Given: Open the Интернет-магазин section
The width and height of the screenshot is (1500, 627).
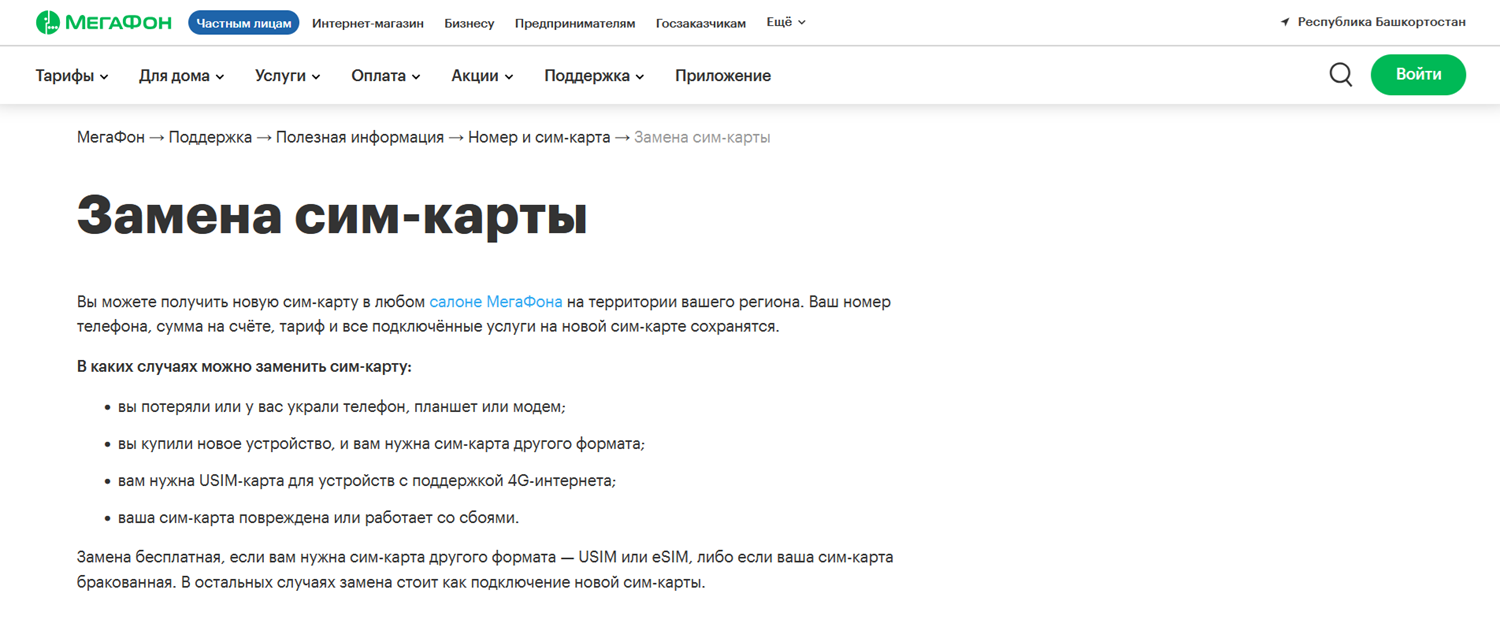Looking at the screenshot, I should (x=368, y=23).
